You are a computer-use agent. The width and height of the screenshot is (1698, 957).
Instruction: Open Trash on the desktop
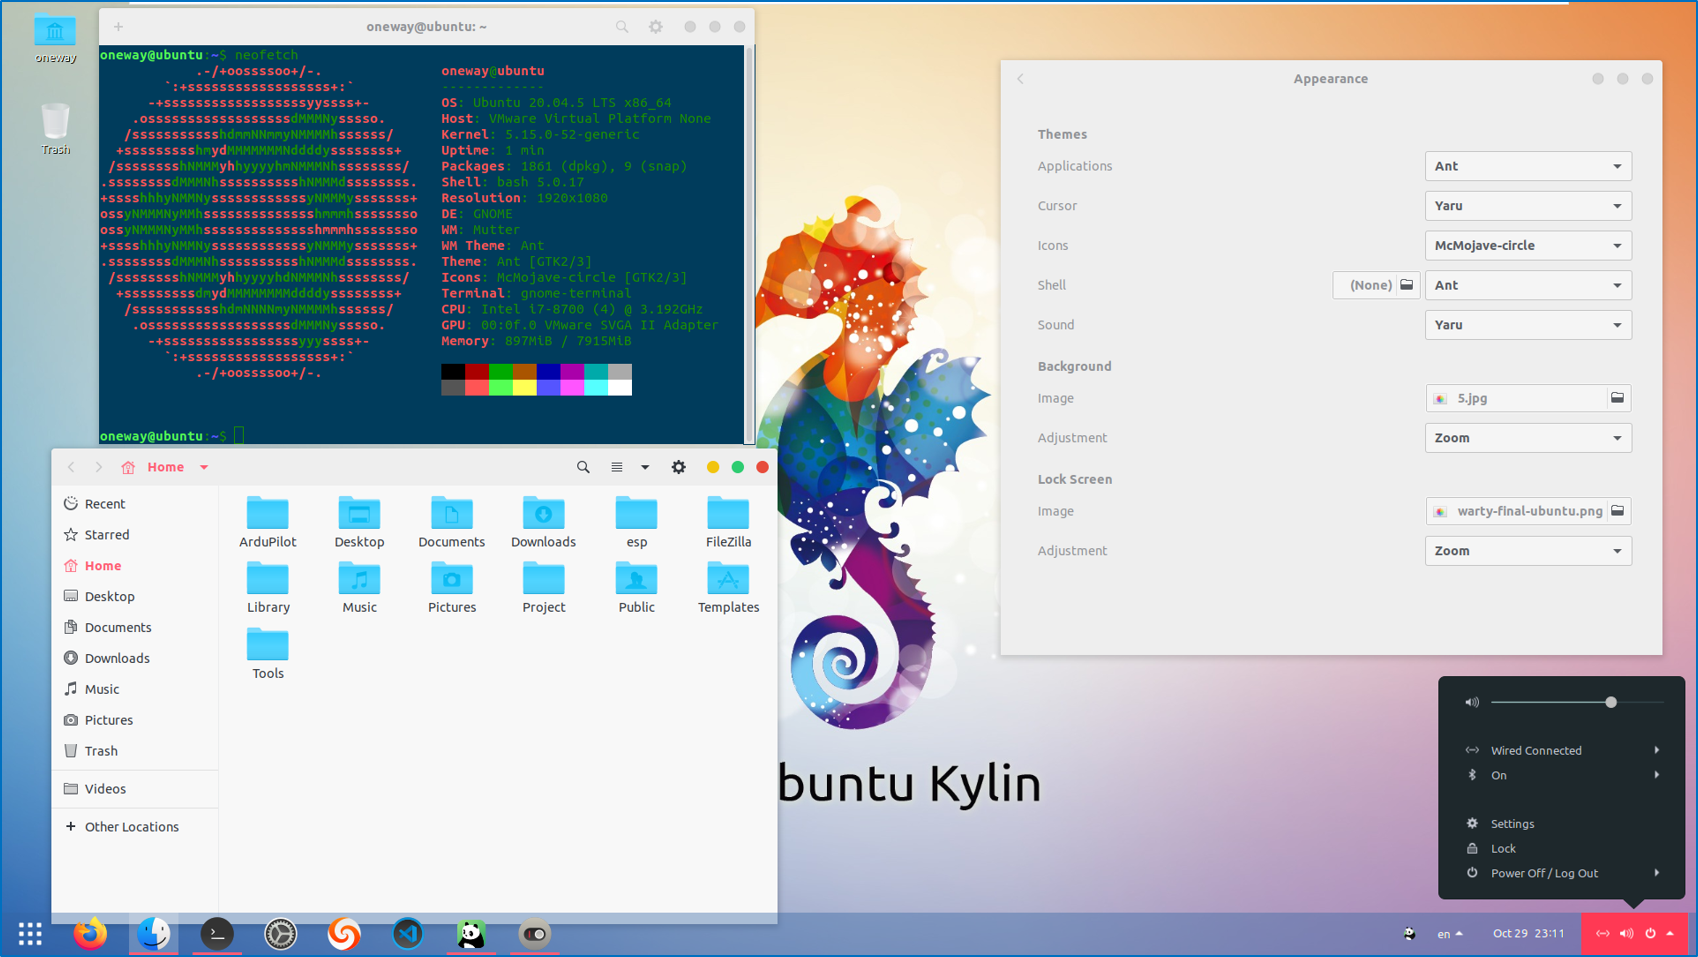pos(55,129)
